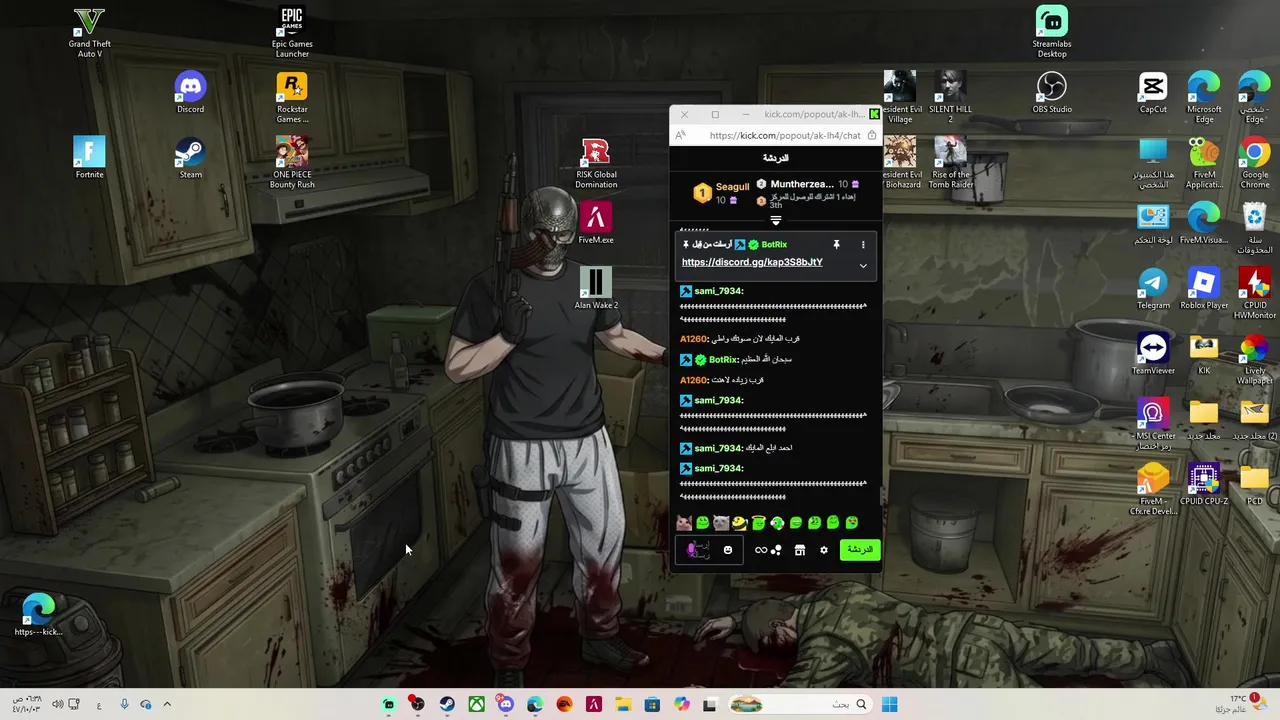Open Microsoft Store from the taskbar

click(652, 704)
